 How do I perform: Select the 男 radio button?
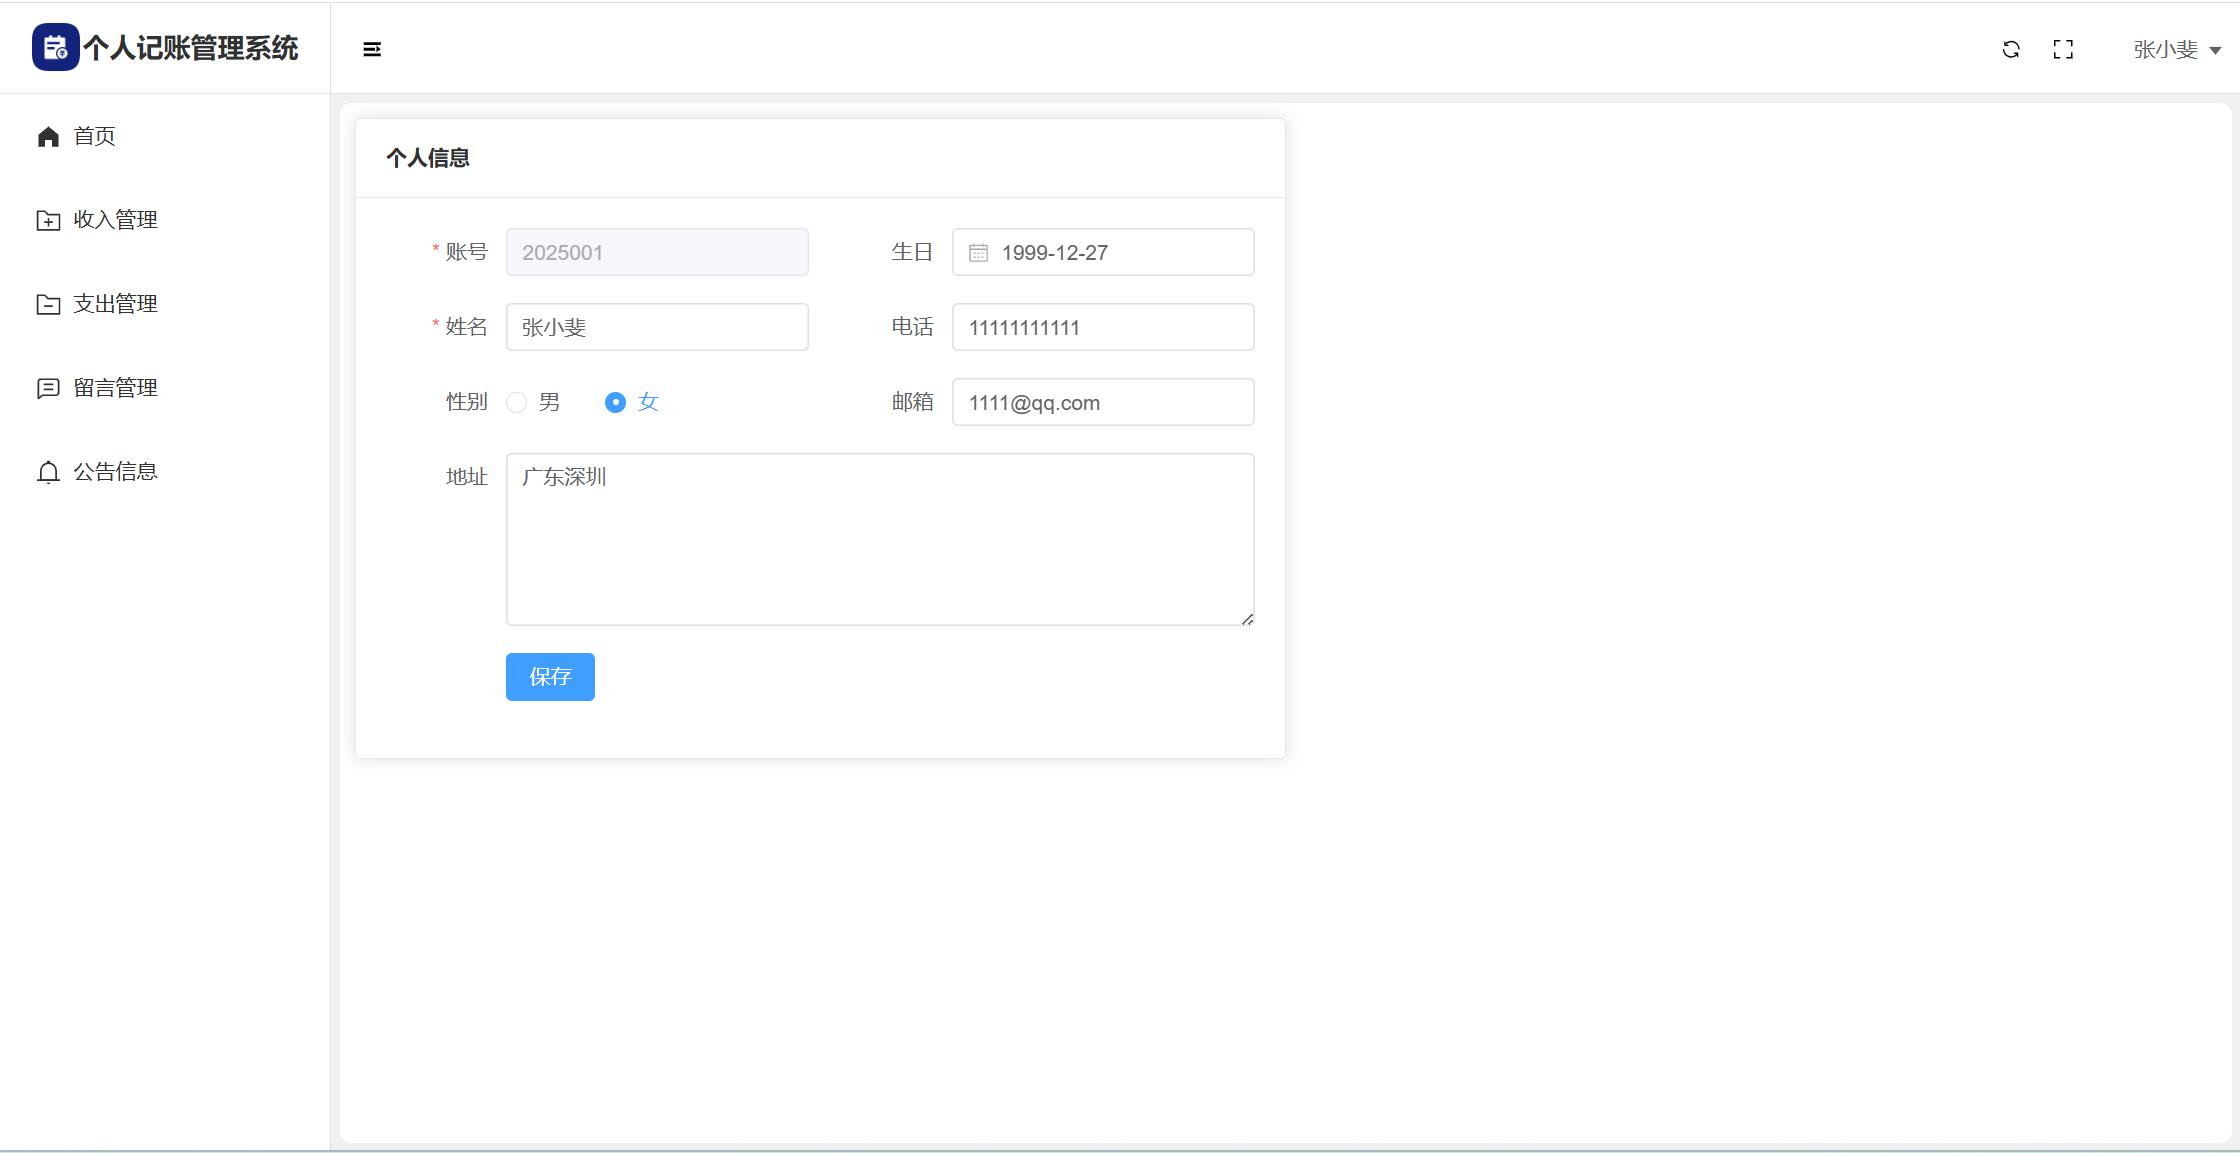click(517, 402)
